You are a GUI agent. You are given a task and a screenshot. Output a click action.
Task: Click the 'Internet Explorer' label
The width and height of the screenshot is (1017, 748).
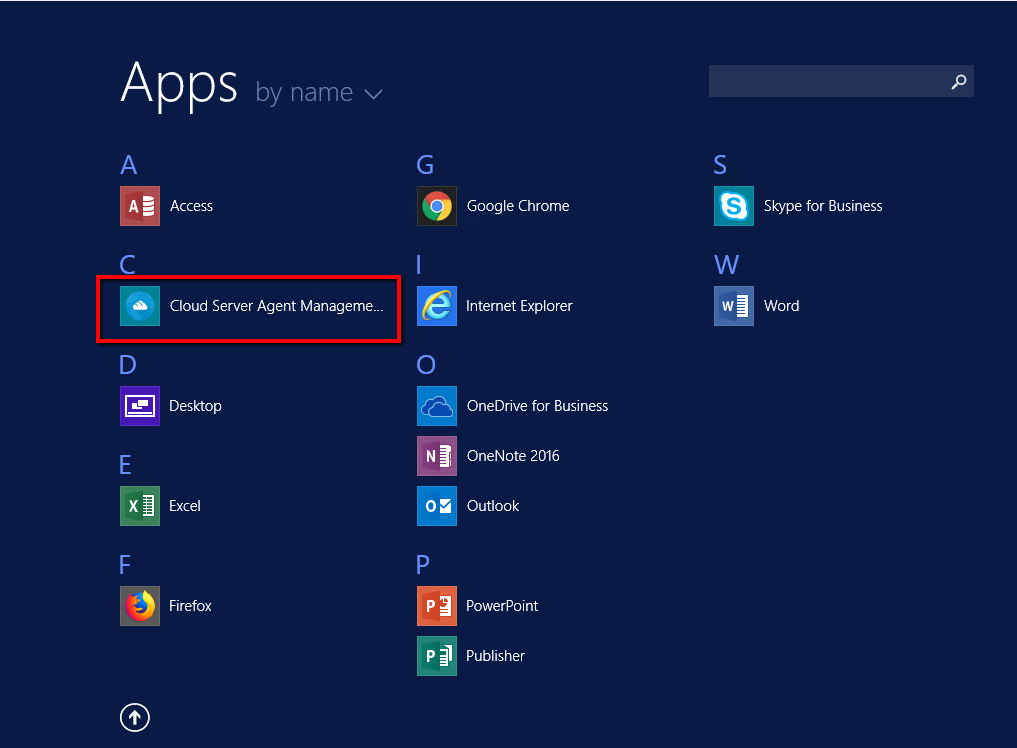pos(520,306)
